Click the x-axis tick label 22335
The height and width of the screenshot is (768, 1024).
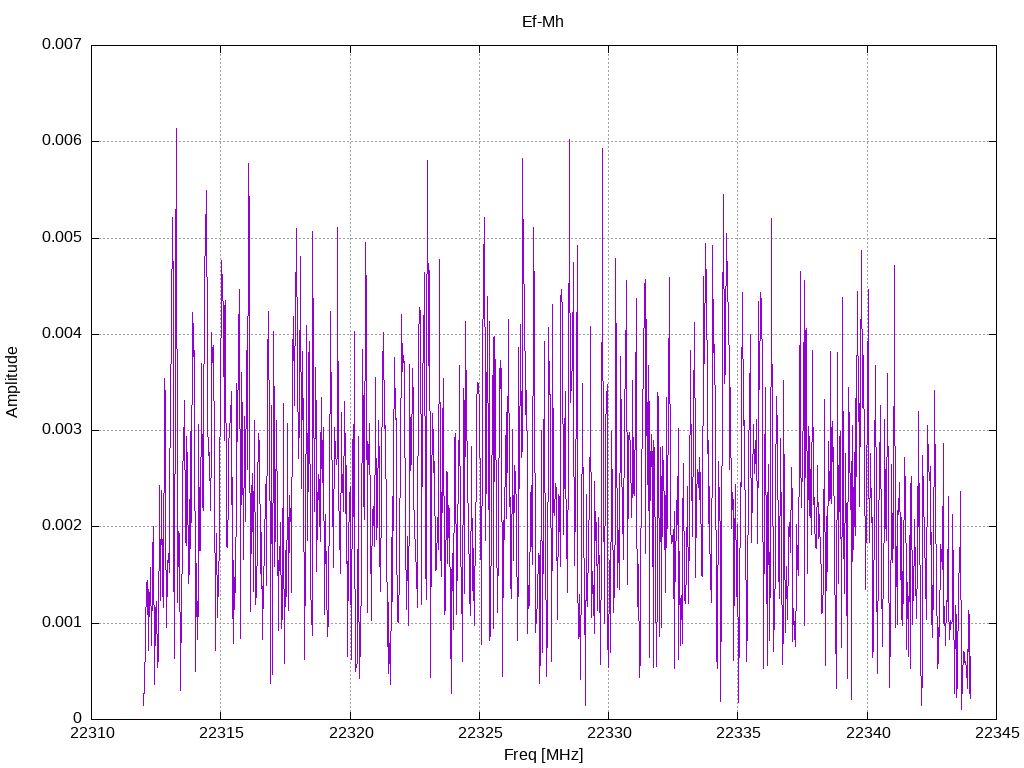[739, 733]
